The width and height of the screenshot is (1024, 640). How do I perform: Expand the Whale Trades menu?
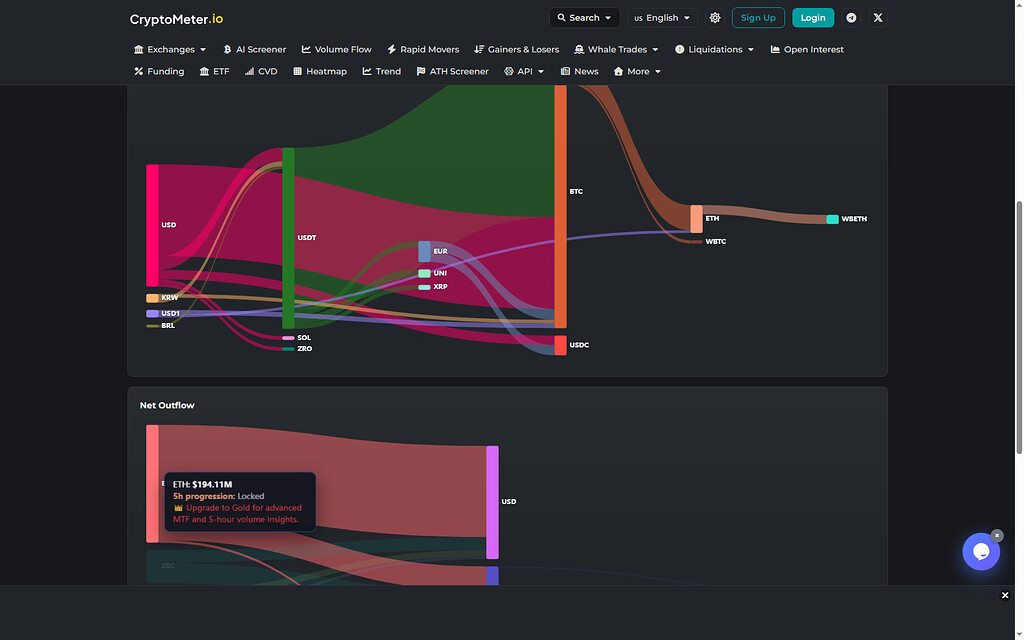(x=616, y=50)
